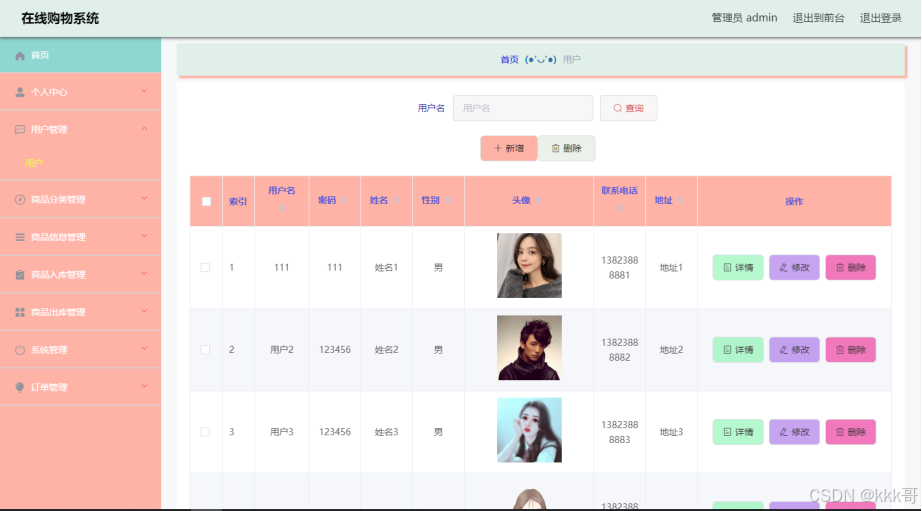Viewport: 922px width, 511px height.
Task: Click the grid icon beside 商品出库管理
Action: coord(20,312)
